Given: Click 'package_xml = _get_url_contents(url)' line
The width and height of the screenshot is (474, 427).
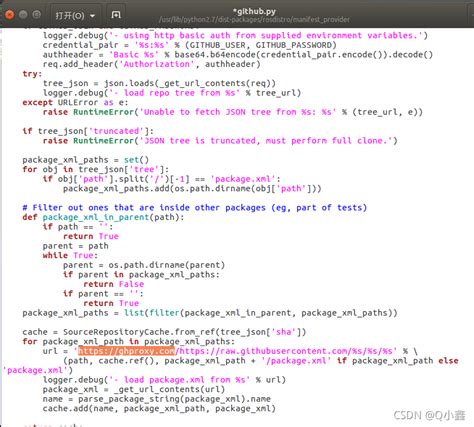Looking at the screenshot, I should pyautogui.click(x=134, y=389).
